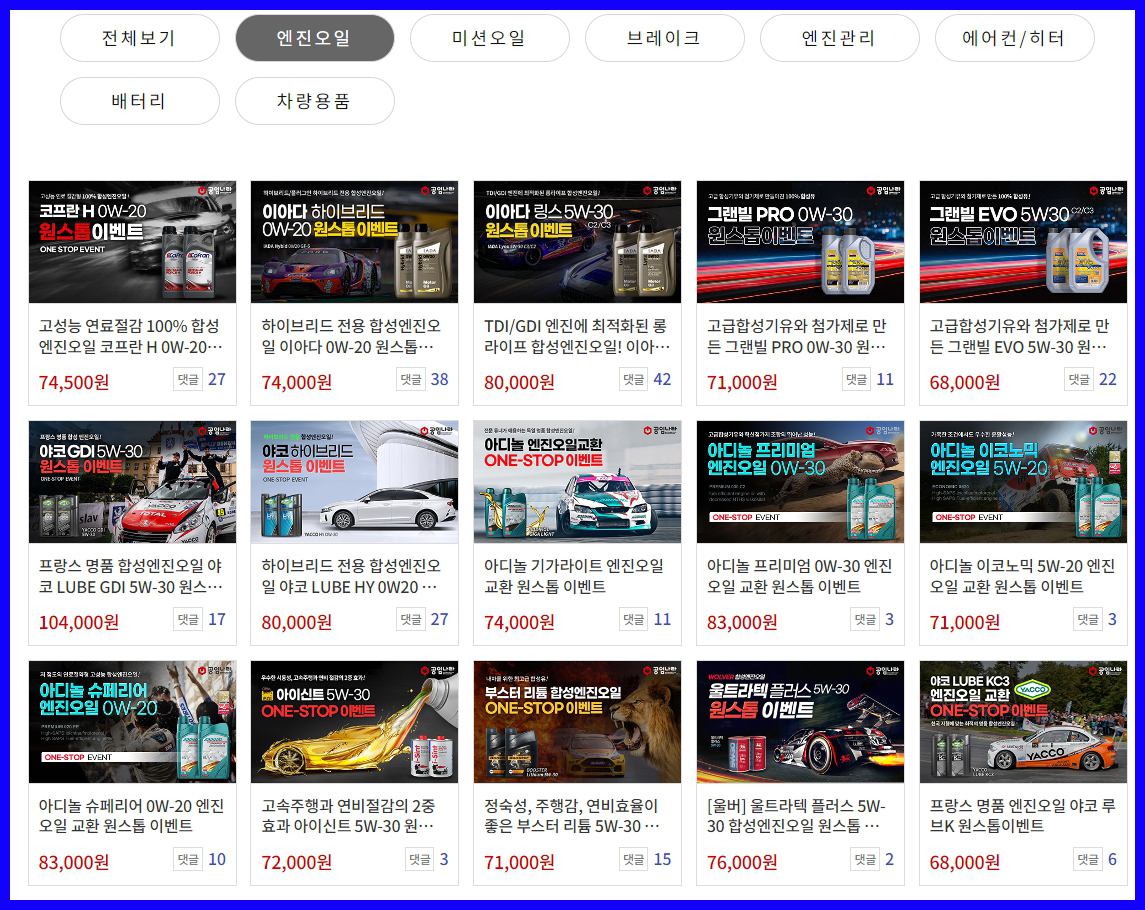Click the TDI/GDI 엔진에 최적화된 title link
1145x910 pixels.
pyautogui.click(x=575, y=336)
